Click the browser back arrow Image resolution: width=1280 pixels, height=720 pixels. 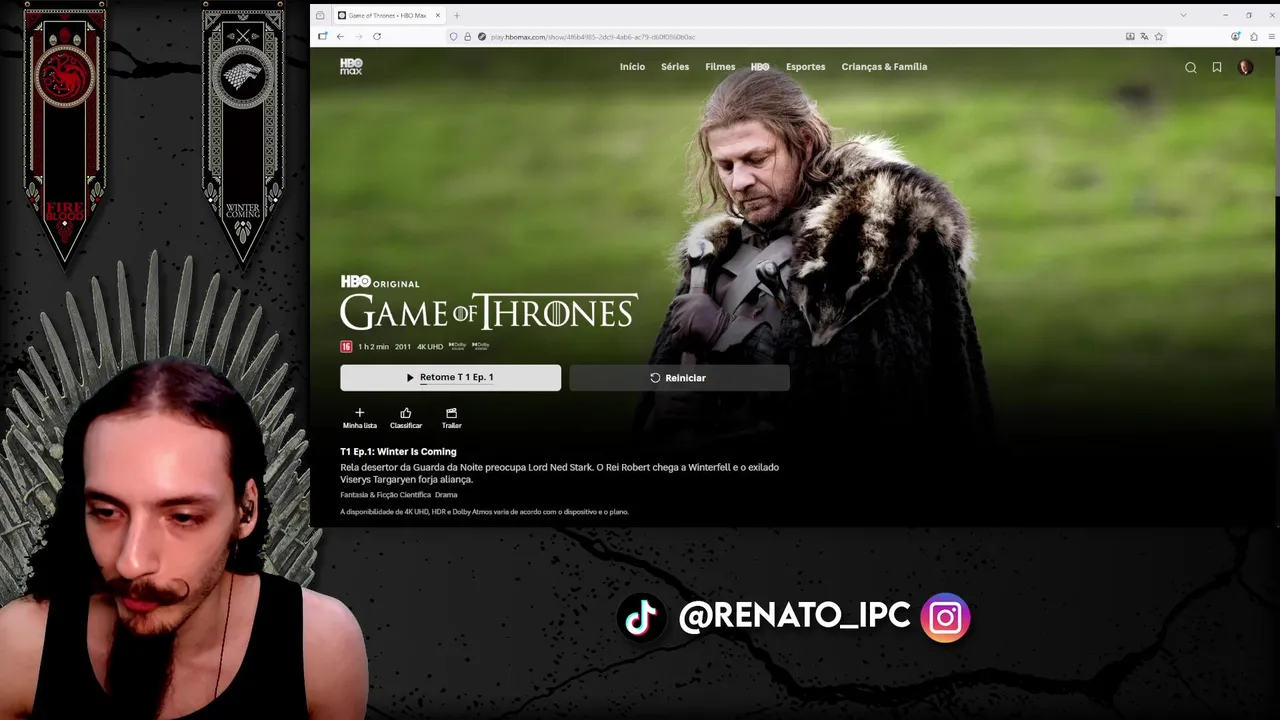pos(340,36)
